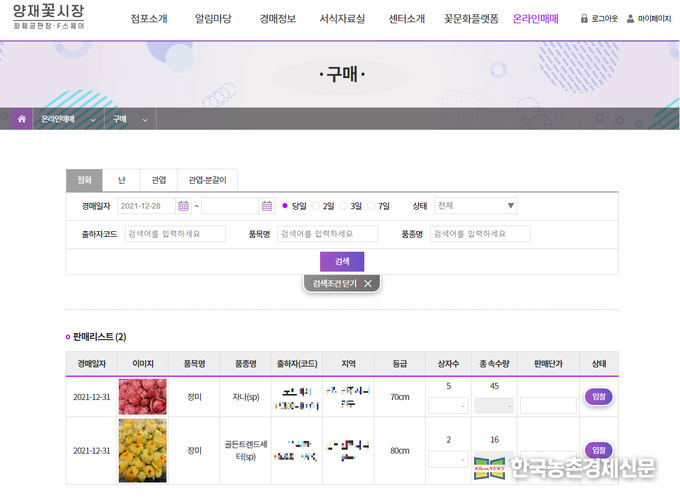
Task: Click the 검색조건닫기 button
Action: (x=342, y=284)
